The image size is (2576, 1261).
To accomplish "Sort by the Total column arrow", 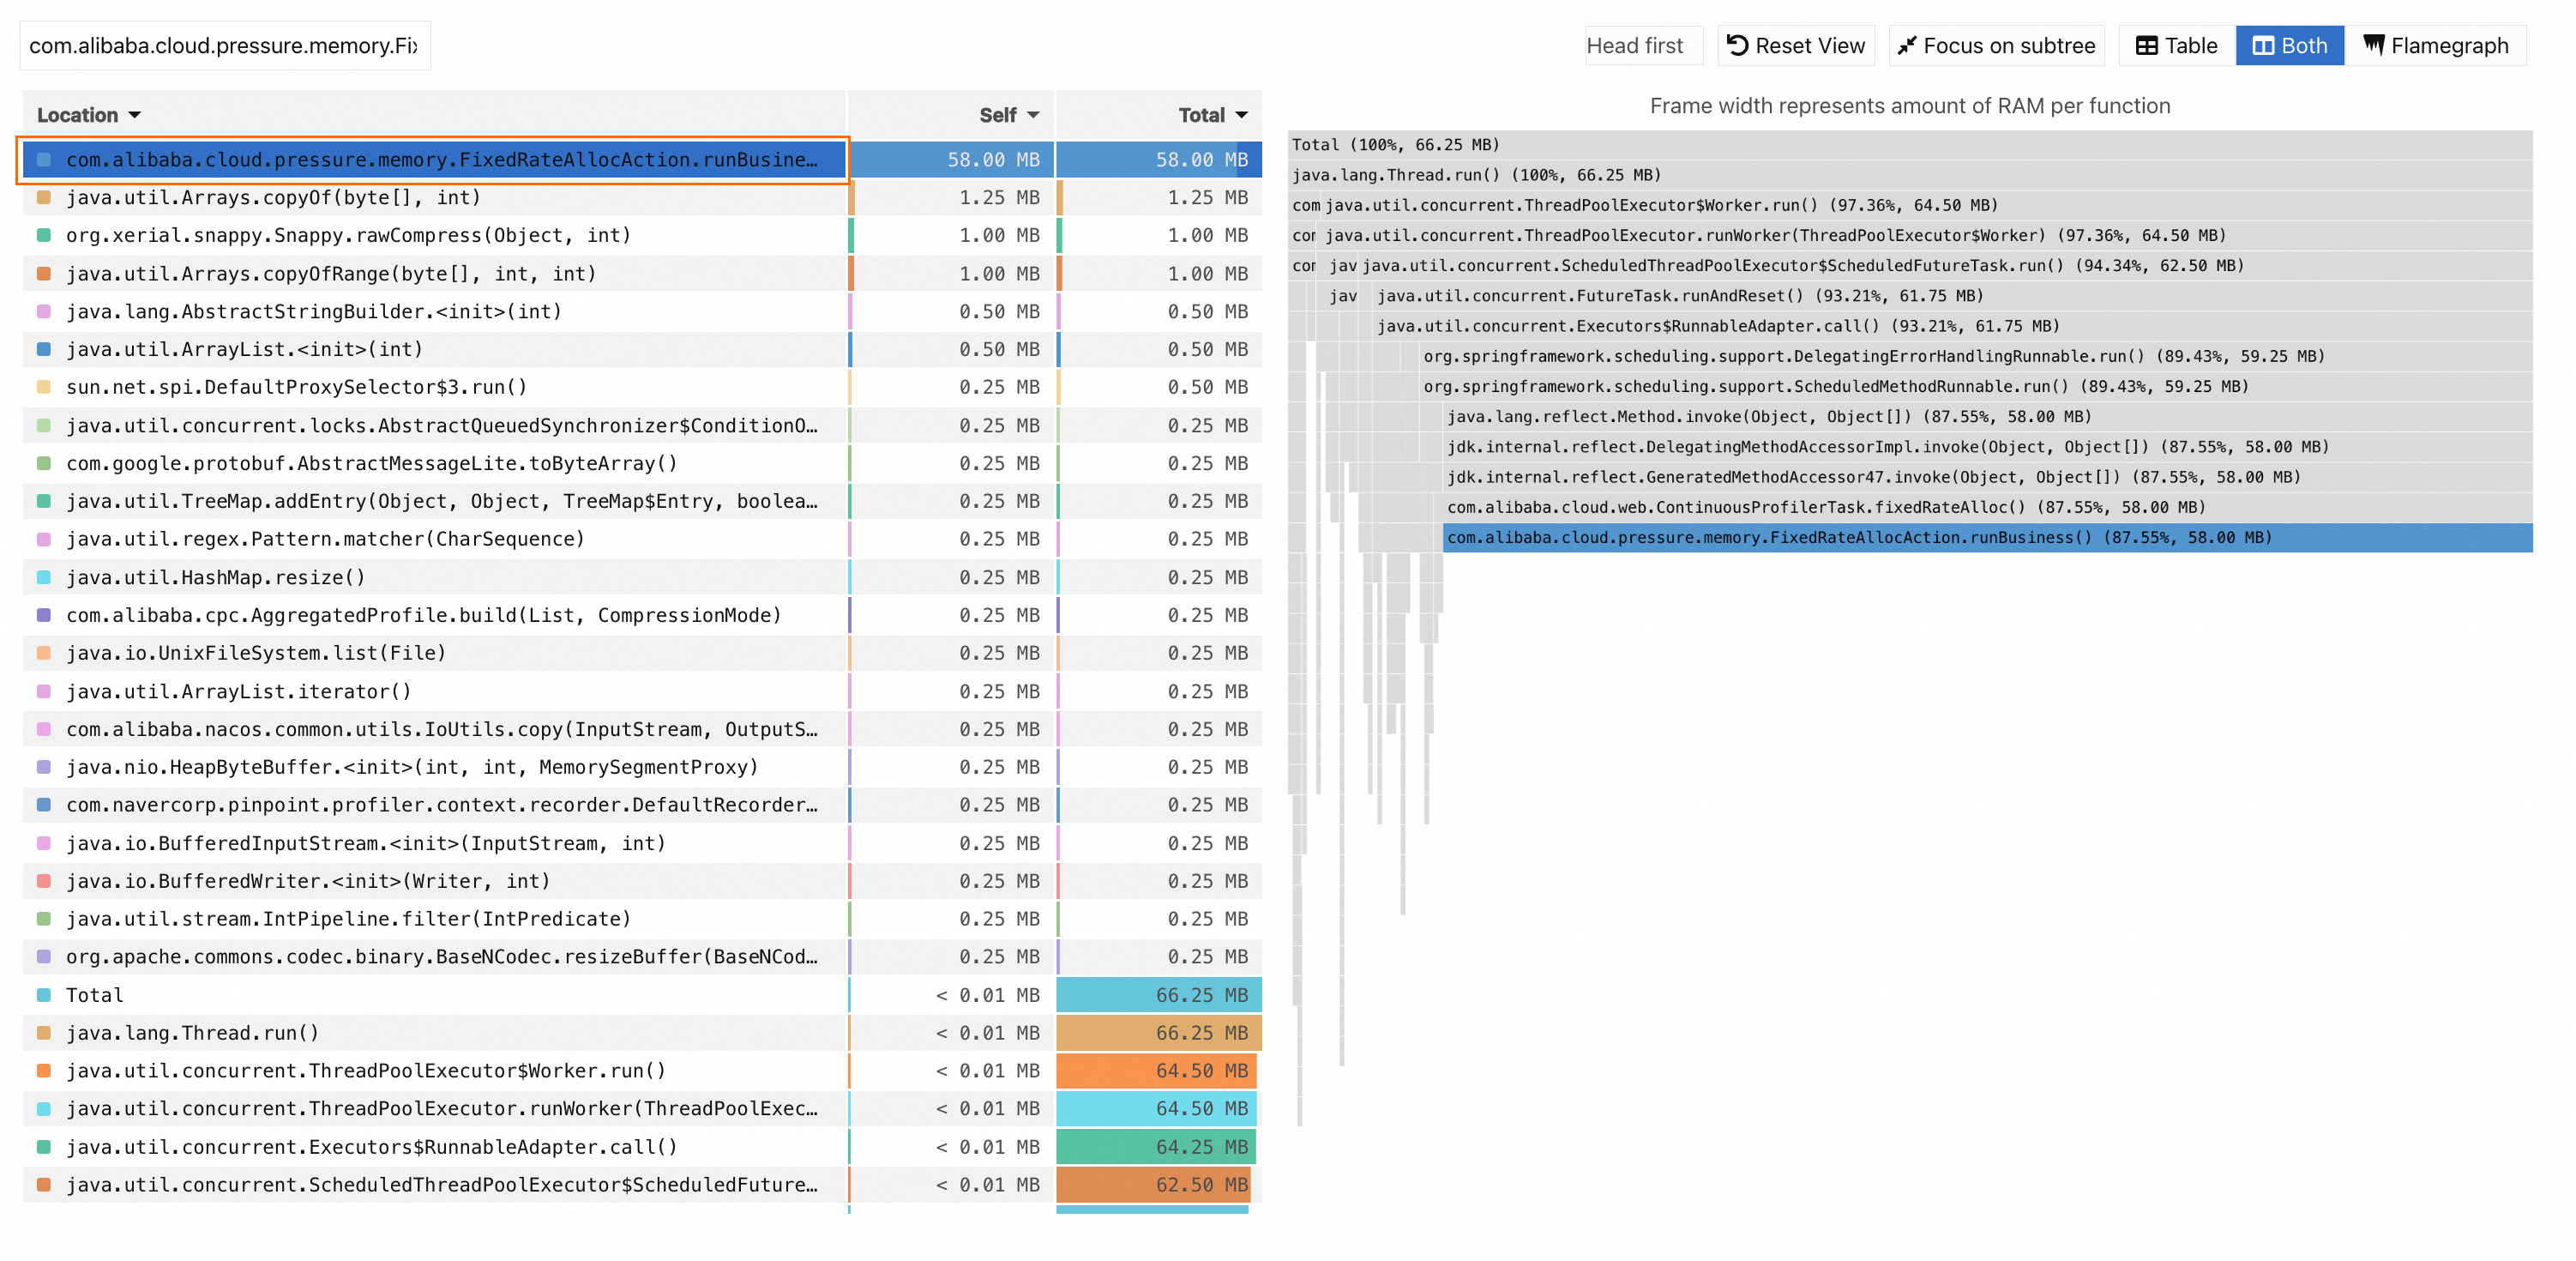I will click(1241, 115).
